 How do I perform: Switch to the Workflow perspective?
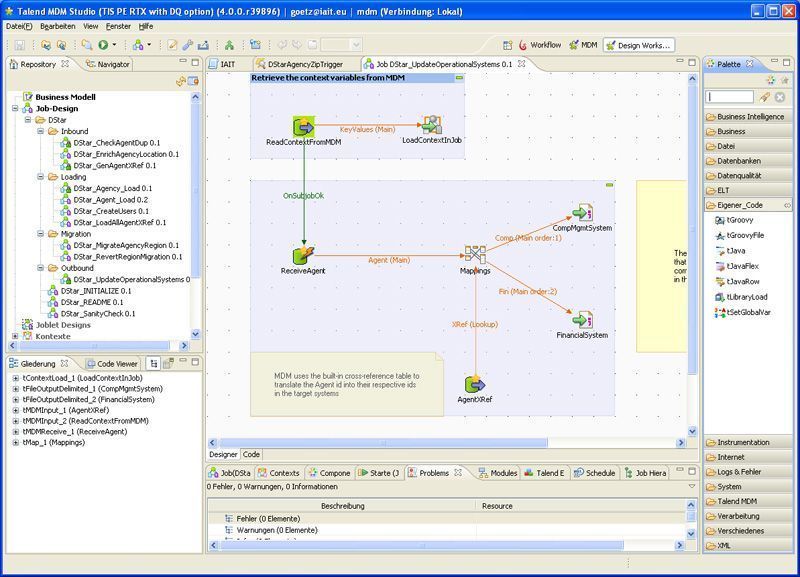540,45
